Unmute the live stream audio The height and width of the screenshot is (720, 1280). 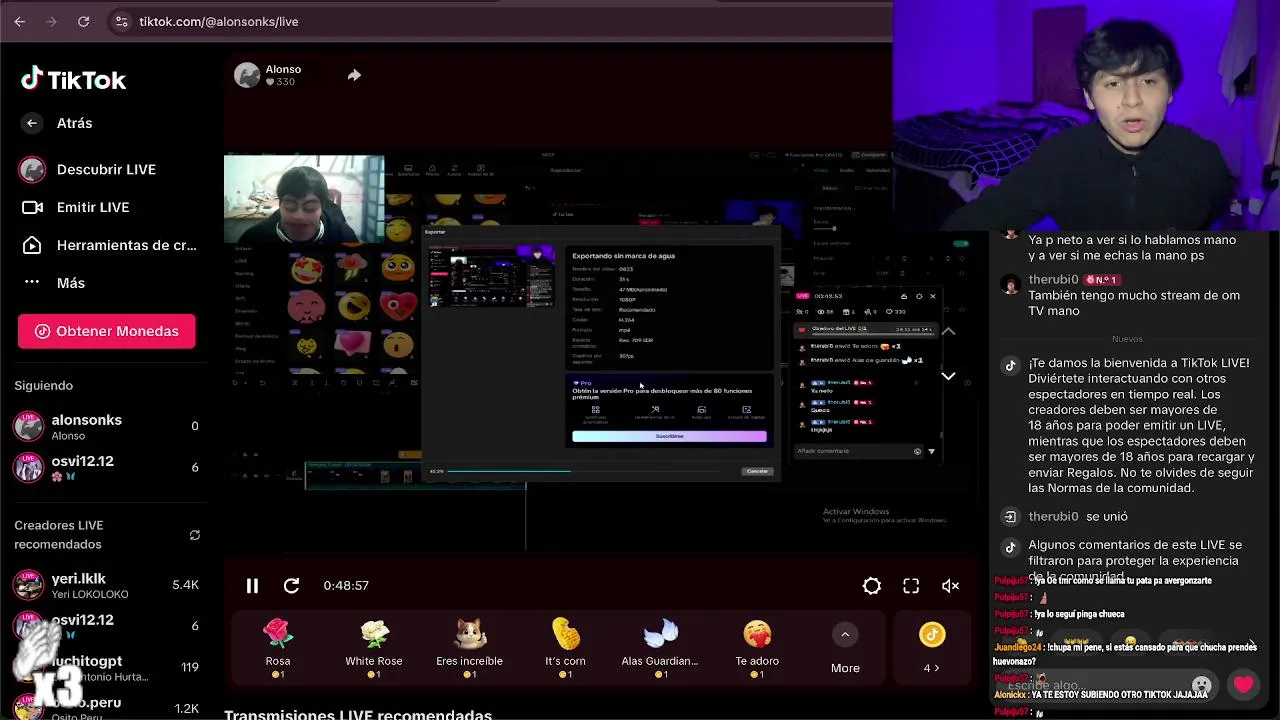coord(950,586)
